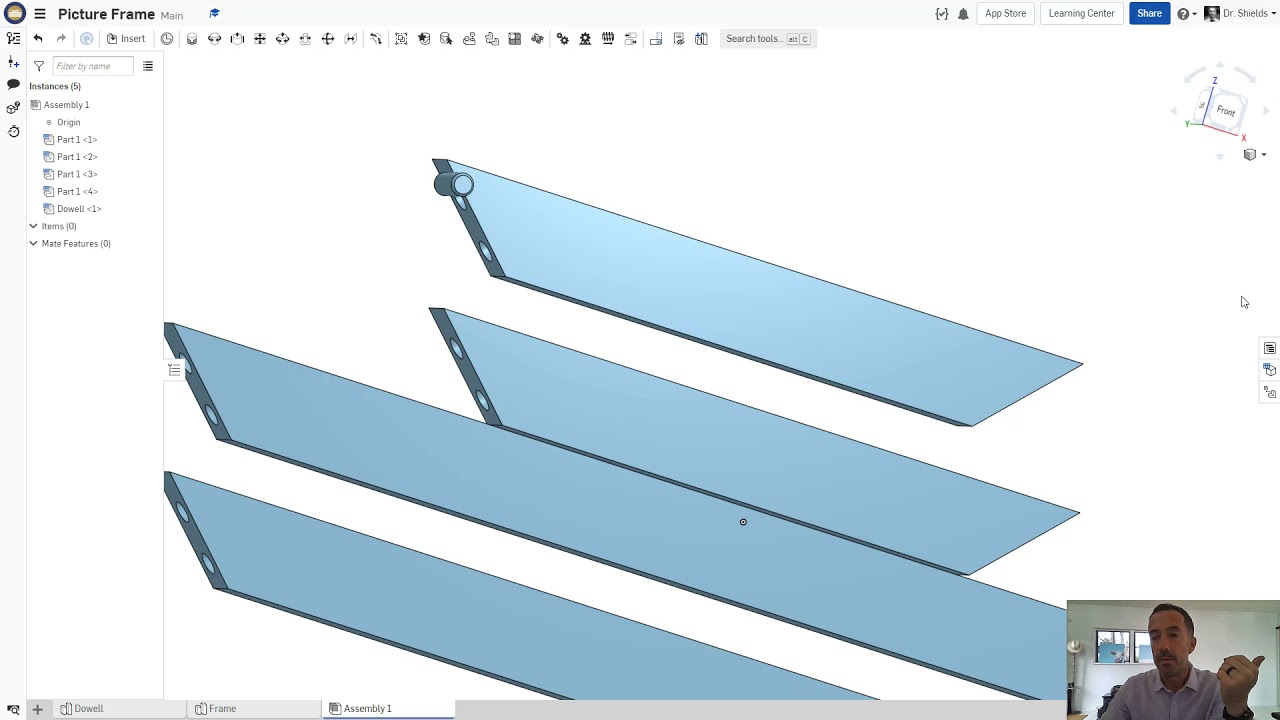The image size is (1280, 720).
Task: Click the Search tools field
Action: 768,39
